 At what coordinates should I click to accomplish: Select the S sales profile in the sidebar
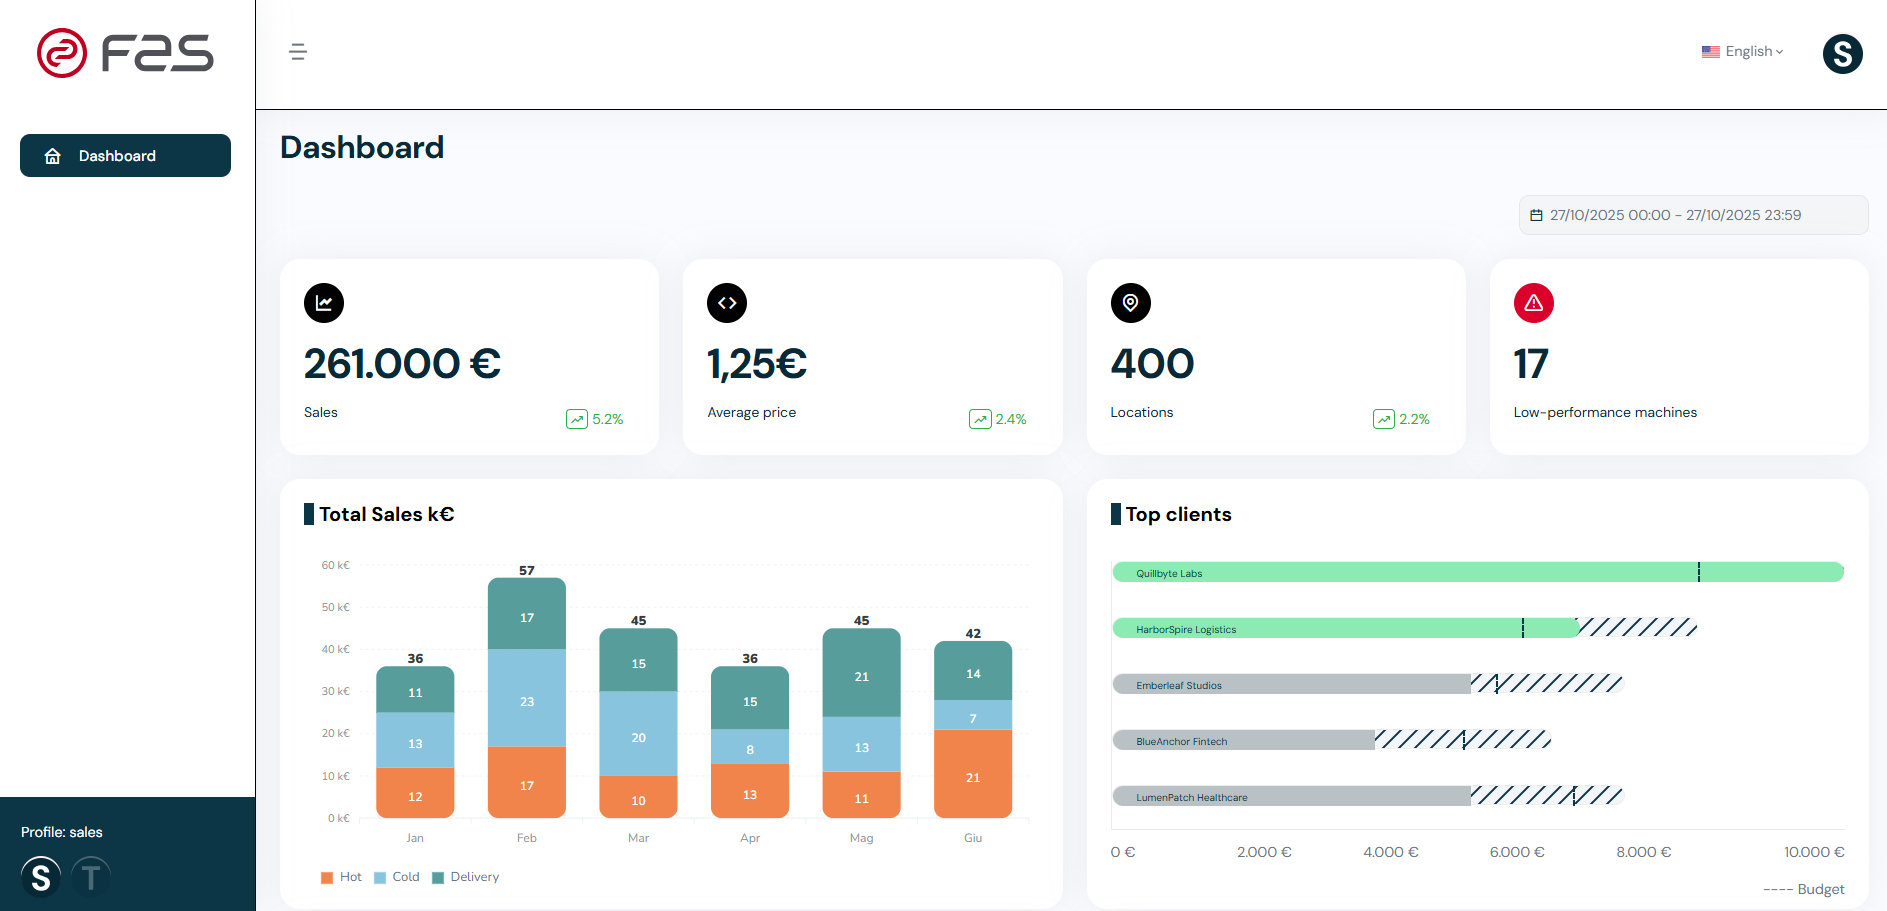click(41, 877)
